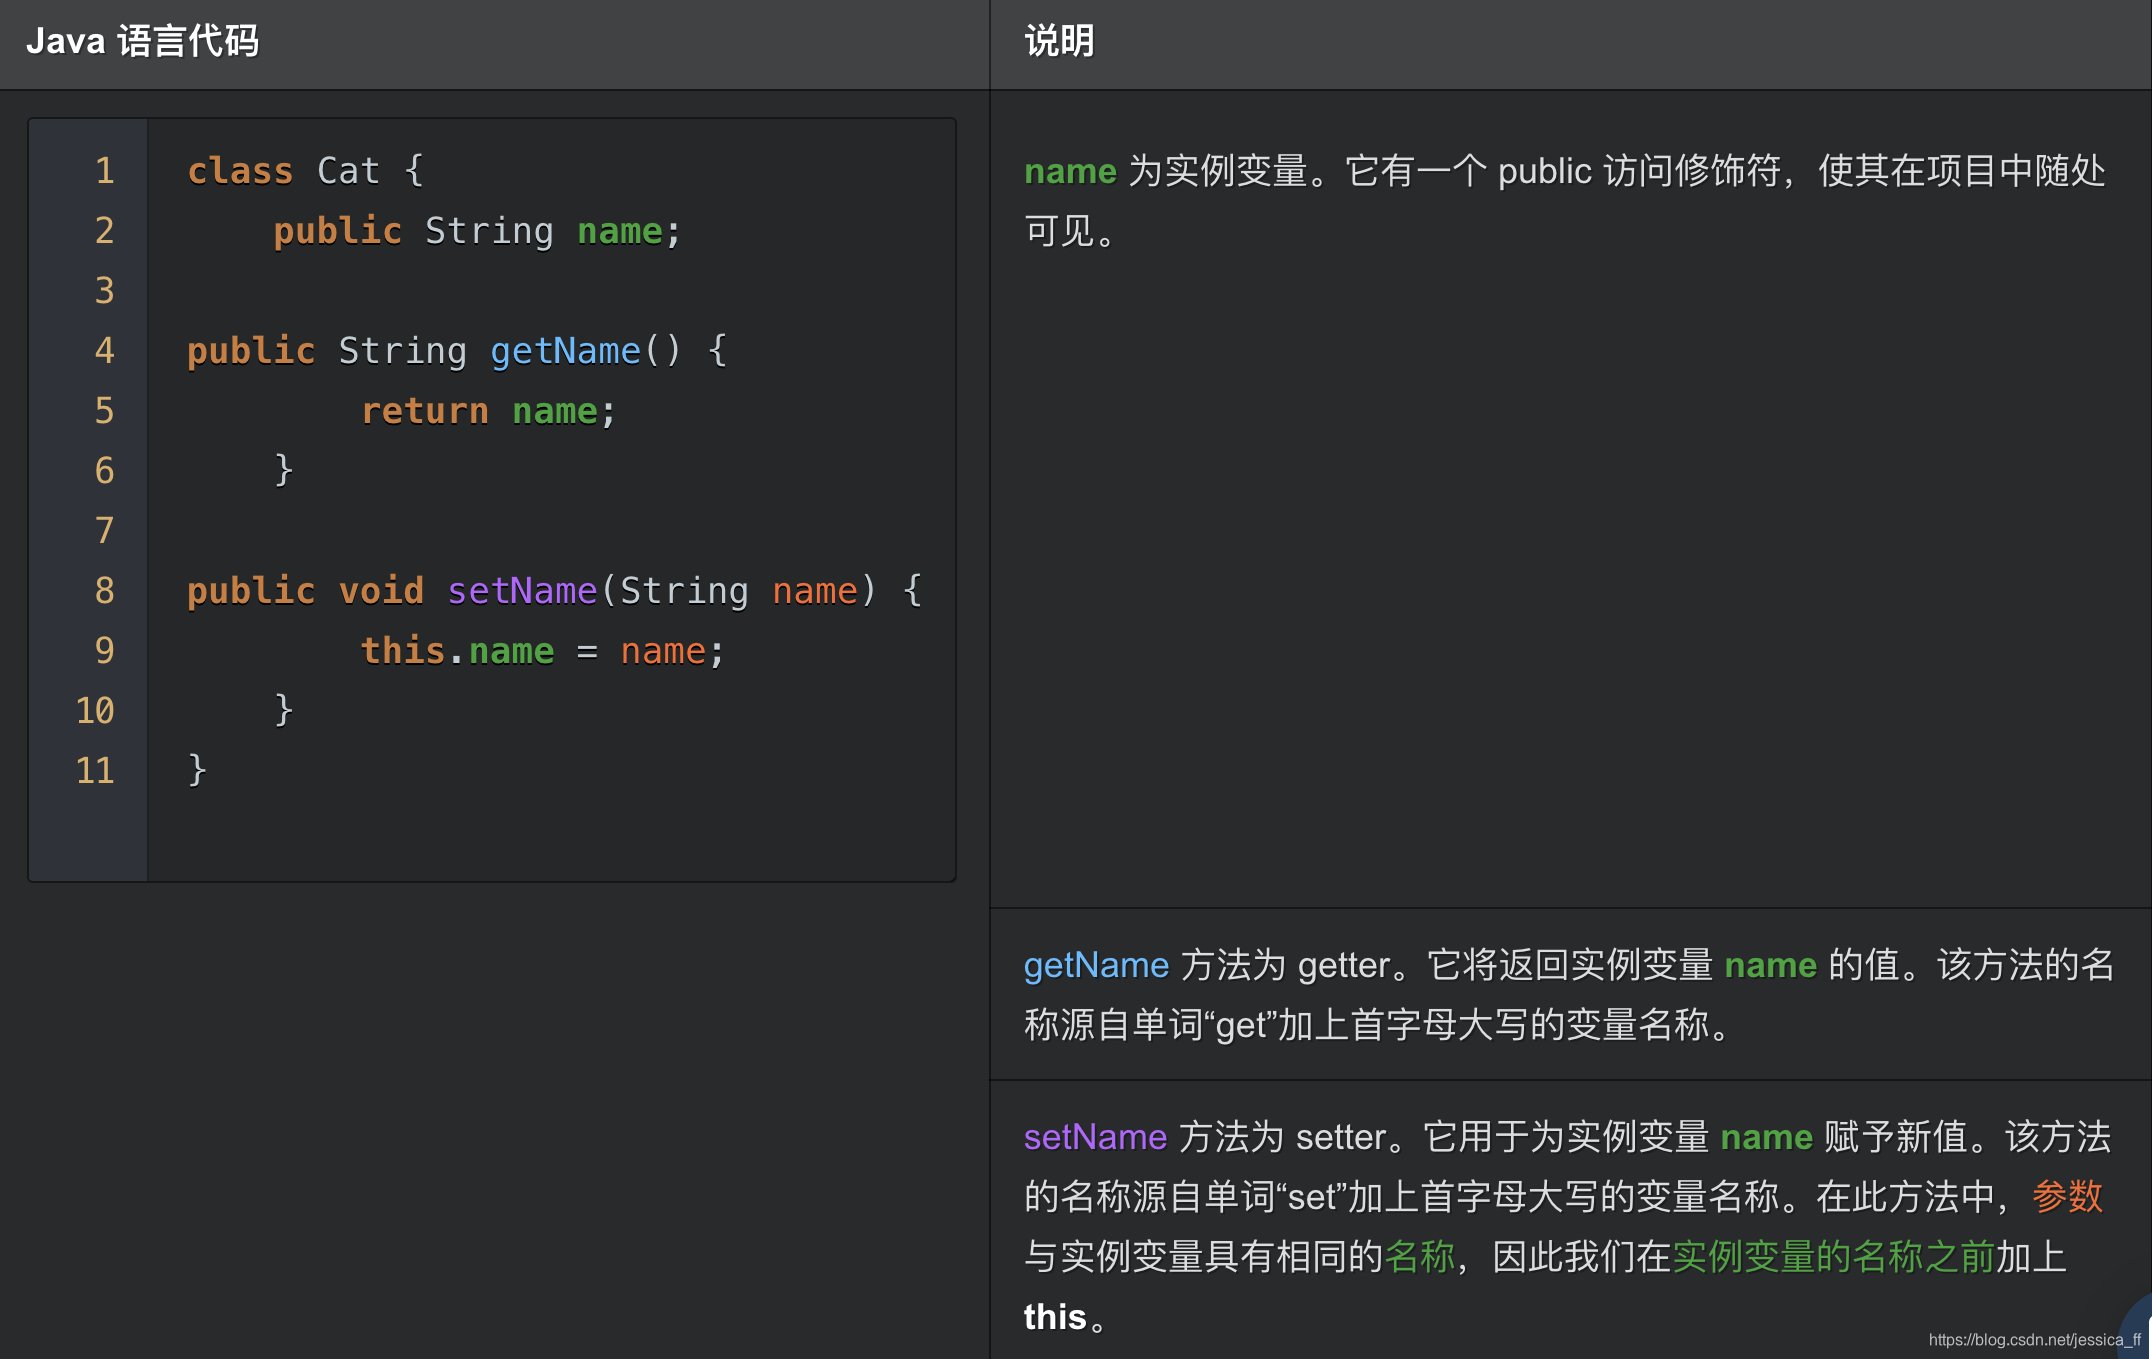Viewport: 2152px width, 1359px height.
Task: Click the "说明" column header
Action: click(x=1058, y=40)
